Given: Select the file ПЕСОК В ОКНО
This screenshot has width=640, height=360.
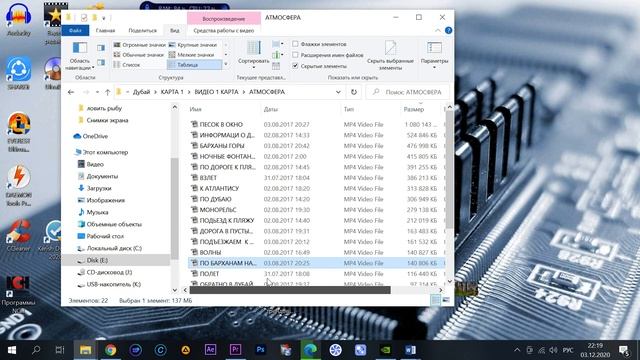Looking at the screenshot, I should 221,124.
